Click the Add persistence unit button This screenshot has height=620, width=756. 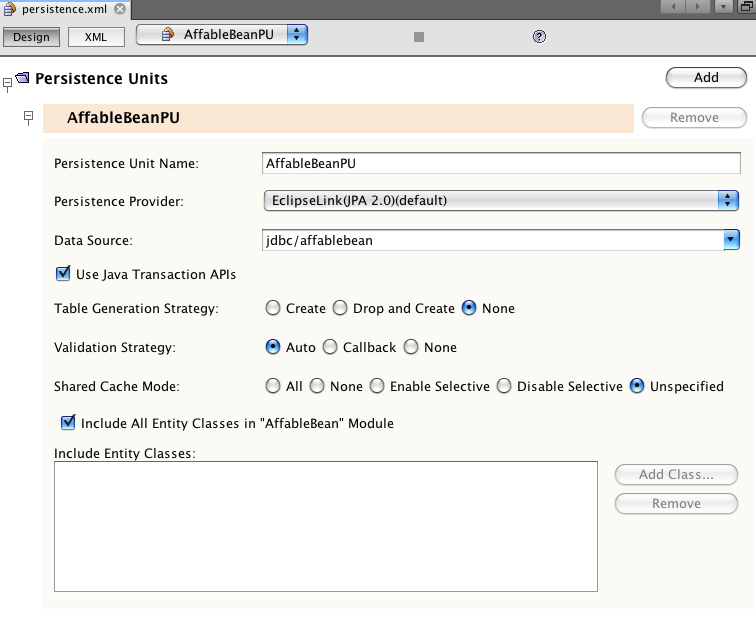coord(706,78)
